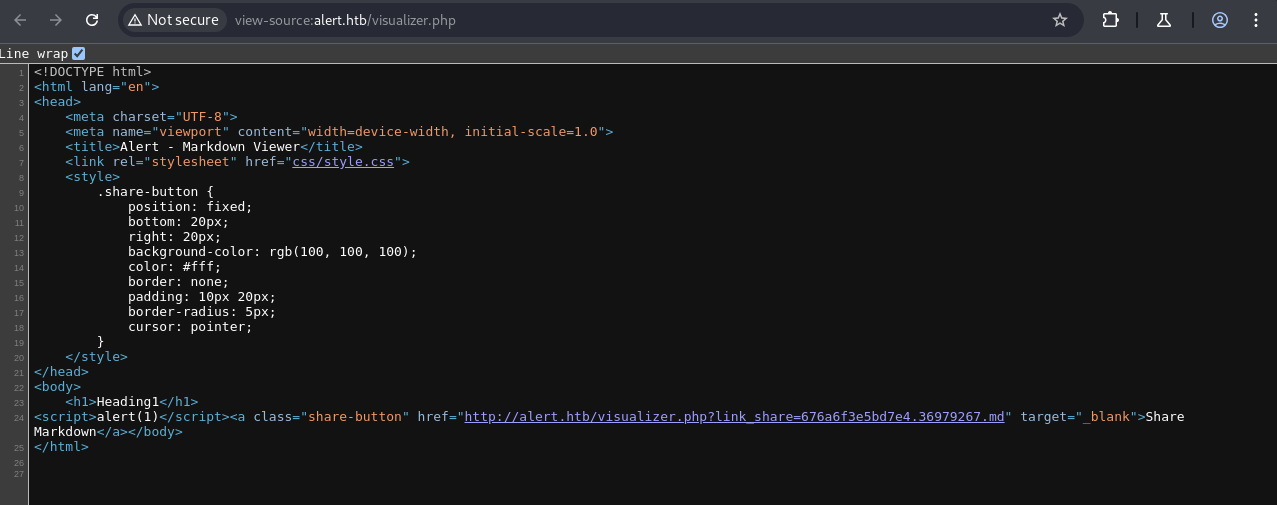
Task: Click the Heading1 h1 source line
Action: click(x=128, y=401)
